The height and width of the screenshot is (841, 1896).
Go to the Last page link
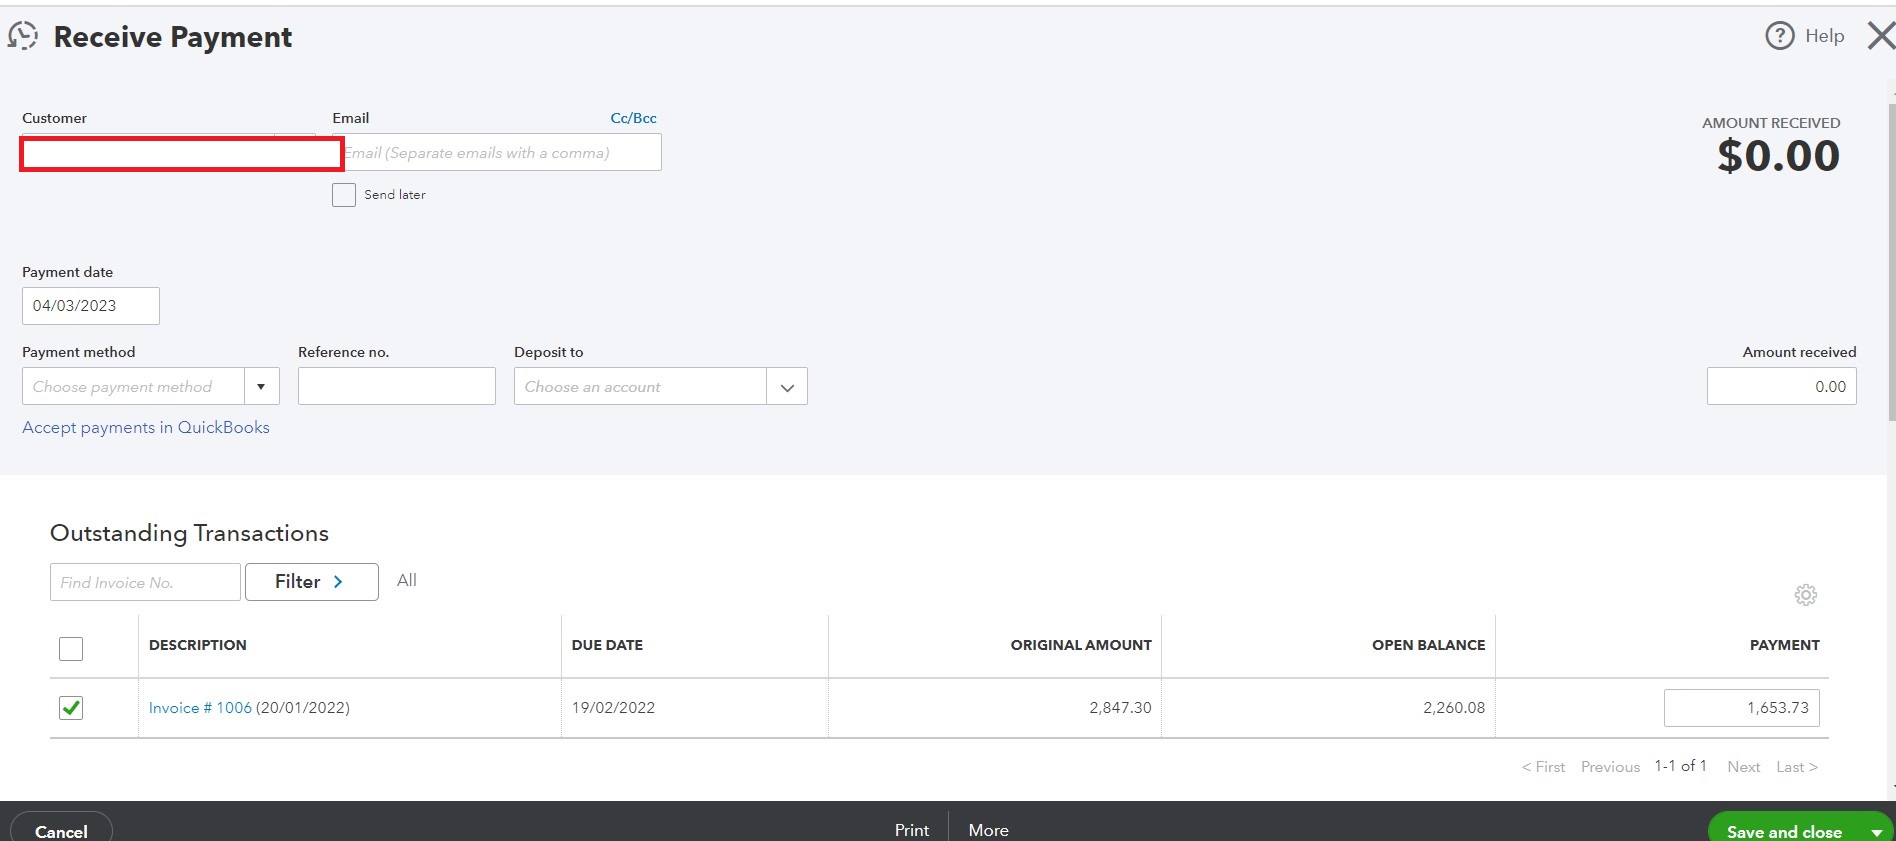[x=1797, y=767]
